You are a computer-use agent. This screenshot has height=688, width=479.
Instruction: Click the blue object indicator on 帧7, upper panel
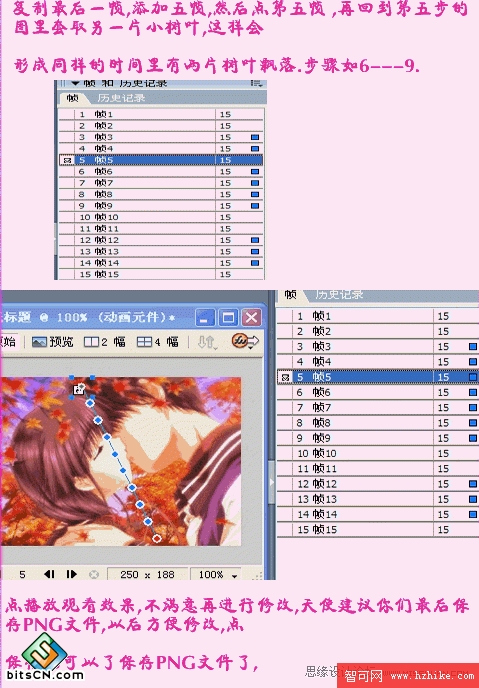[255, 183]
